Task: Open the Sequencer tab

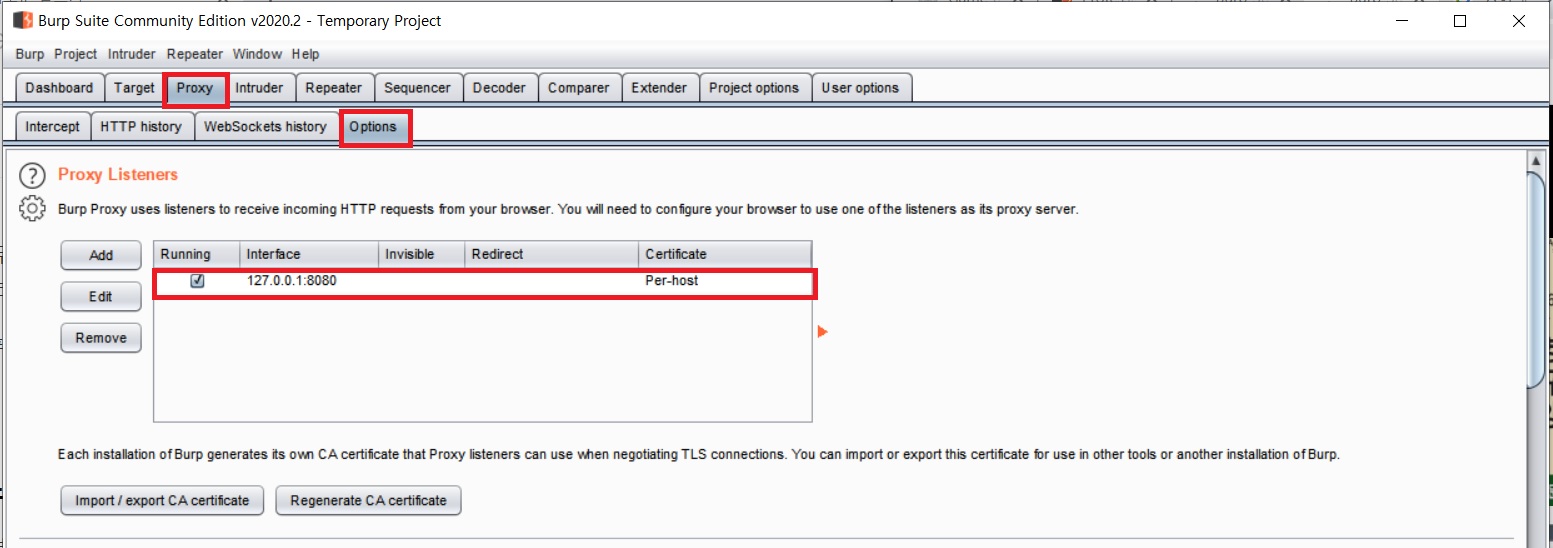Action: [417, 88]
